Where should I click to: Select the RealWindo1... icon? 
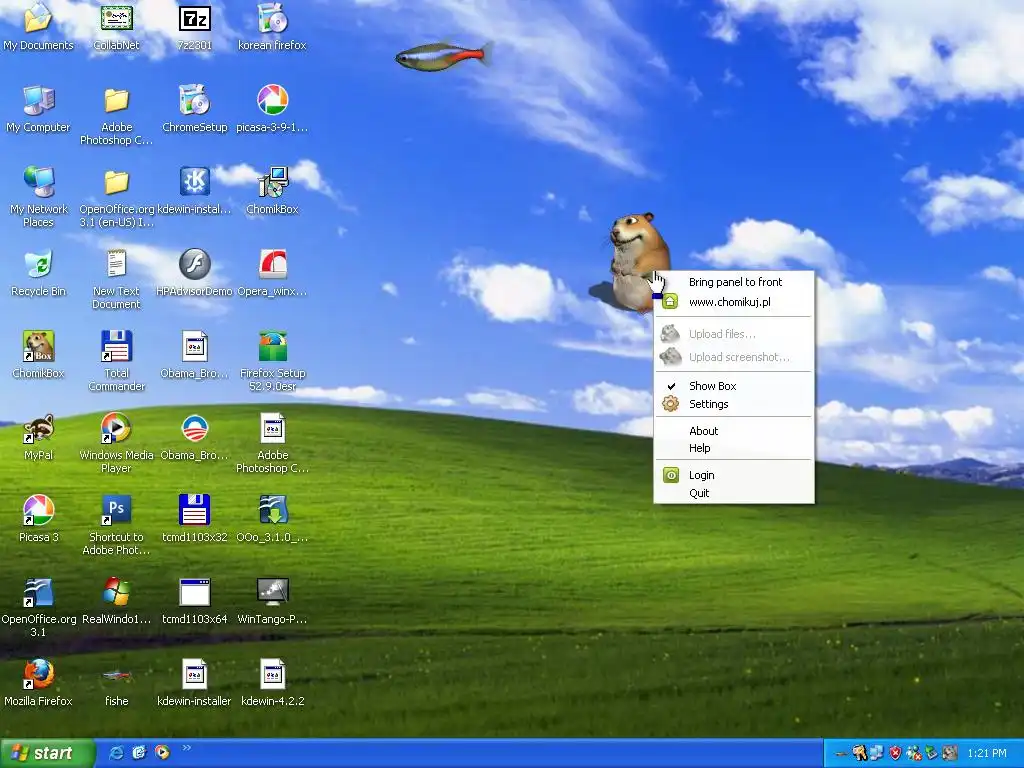click(116, 601)
